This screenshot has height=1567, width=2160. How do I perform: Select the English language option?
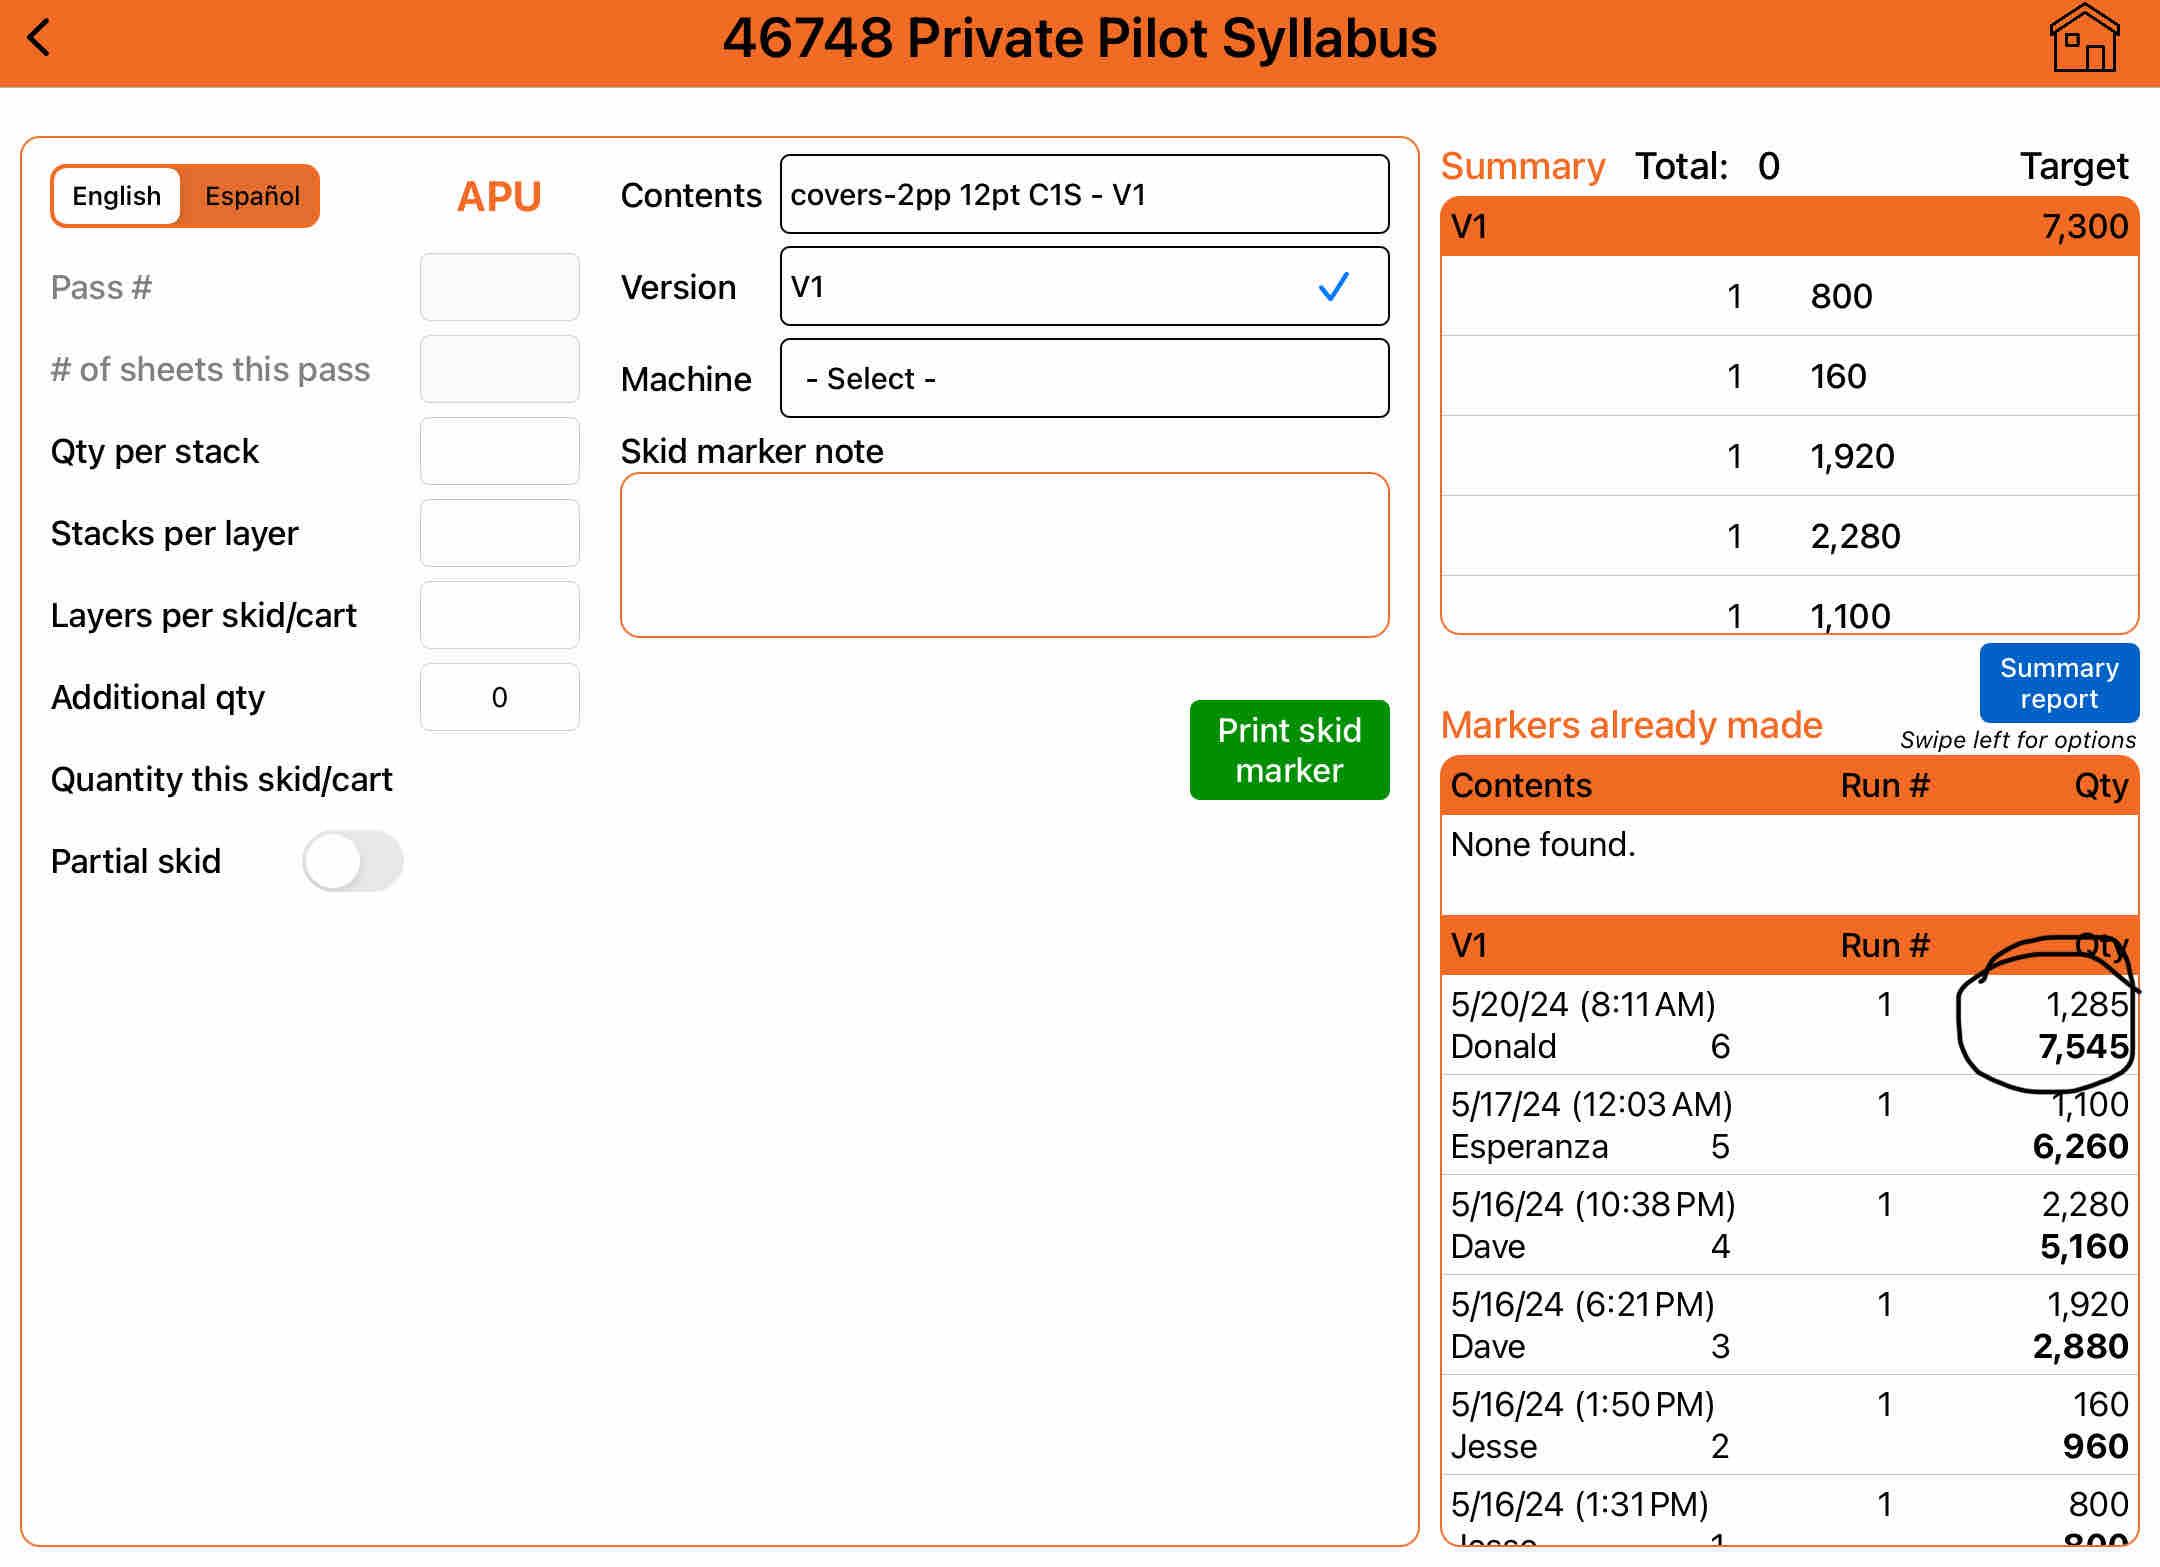coord(117,196)
